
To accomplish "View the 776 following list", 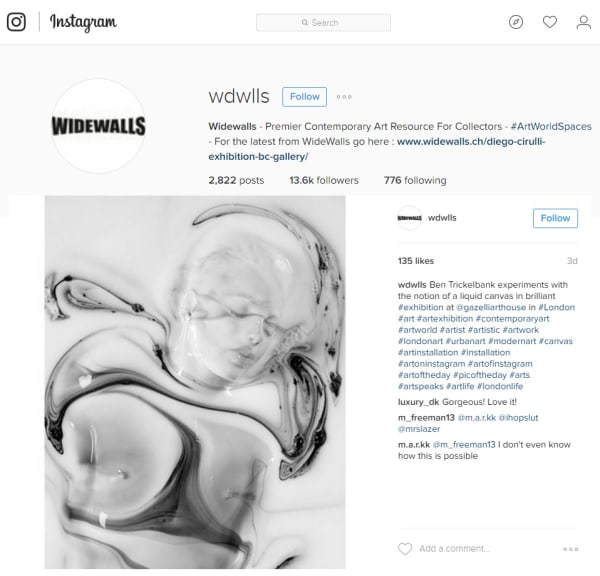I will pos(415,180).
